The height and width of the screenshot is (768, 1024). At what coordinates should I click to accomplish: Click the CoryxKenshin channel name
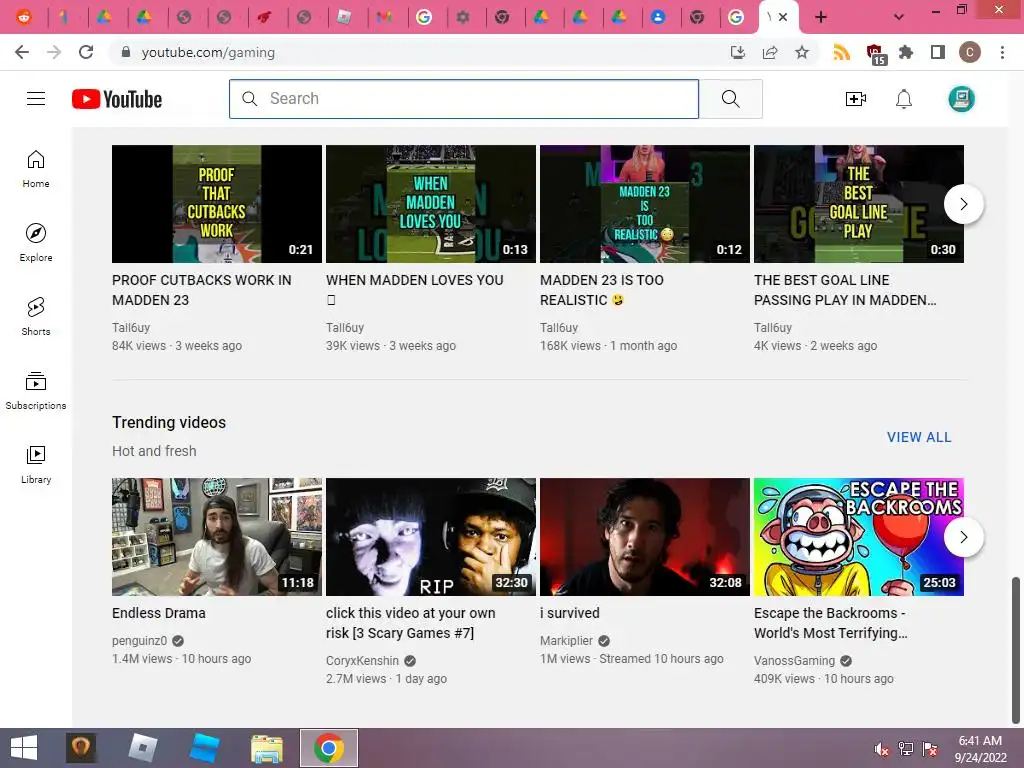(x=362, y=660)
